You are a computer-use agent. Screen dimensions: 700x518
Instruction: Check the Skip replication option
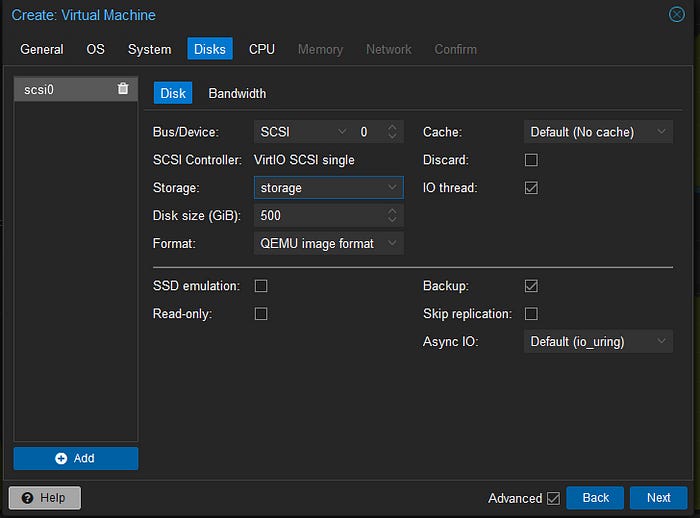pyautogui.click(x=531, y=313)
